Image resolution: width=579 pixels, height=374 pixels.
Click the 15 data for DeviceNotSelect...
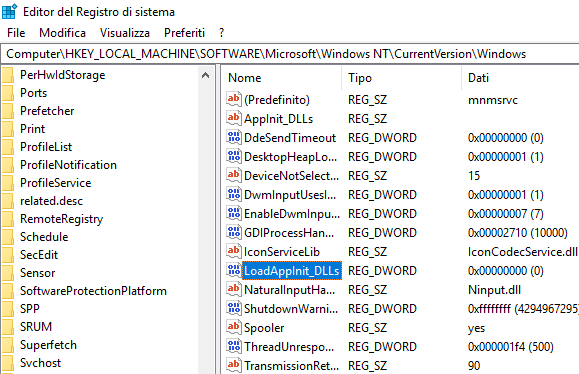click(x=474, y=176)
